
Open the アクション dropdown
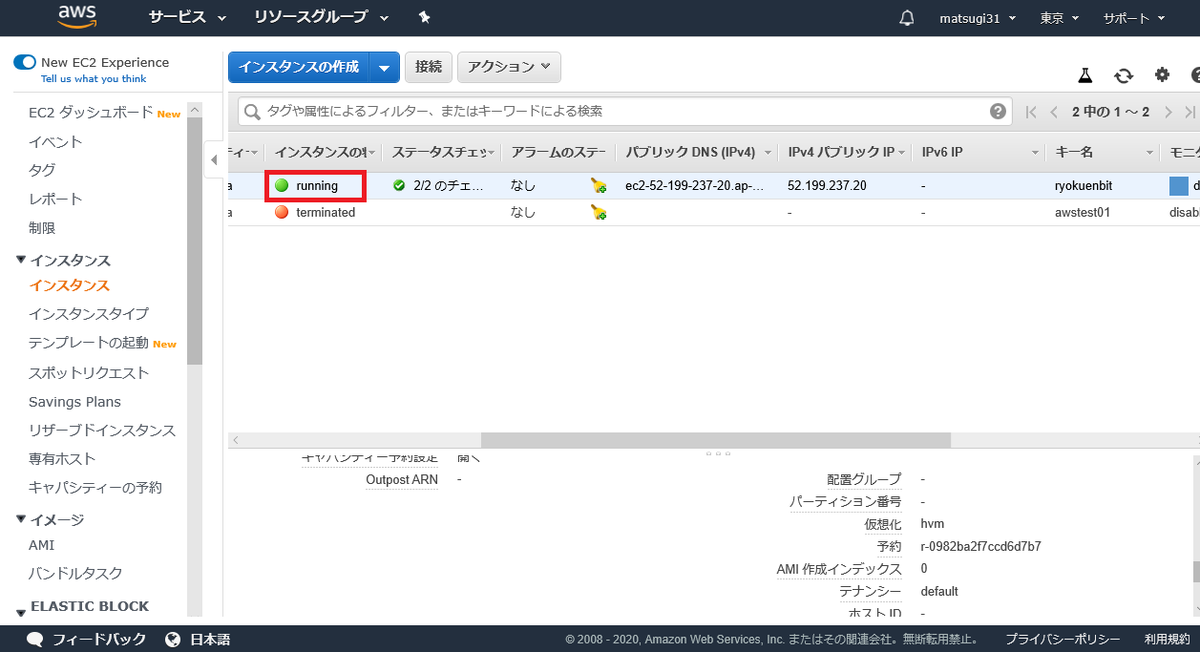tap(509, 67)
